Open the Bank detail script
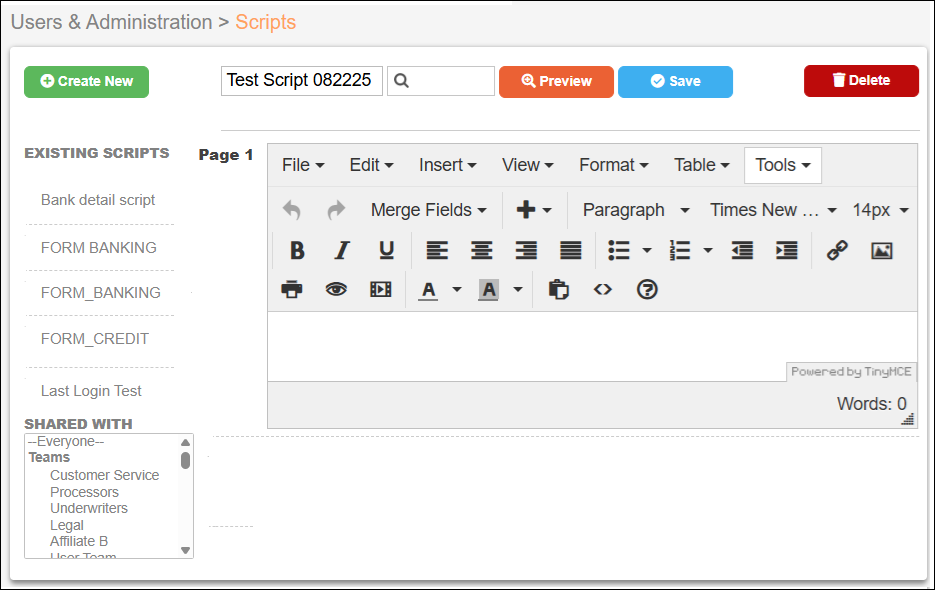Viewport: 935px width, 590px height. point(98,200)
